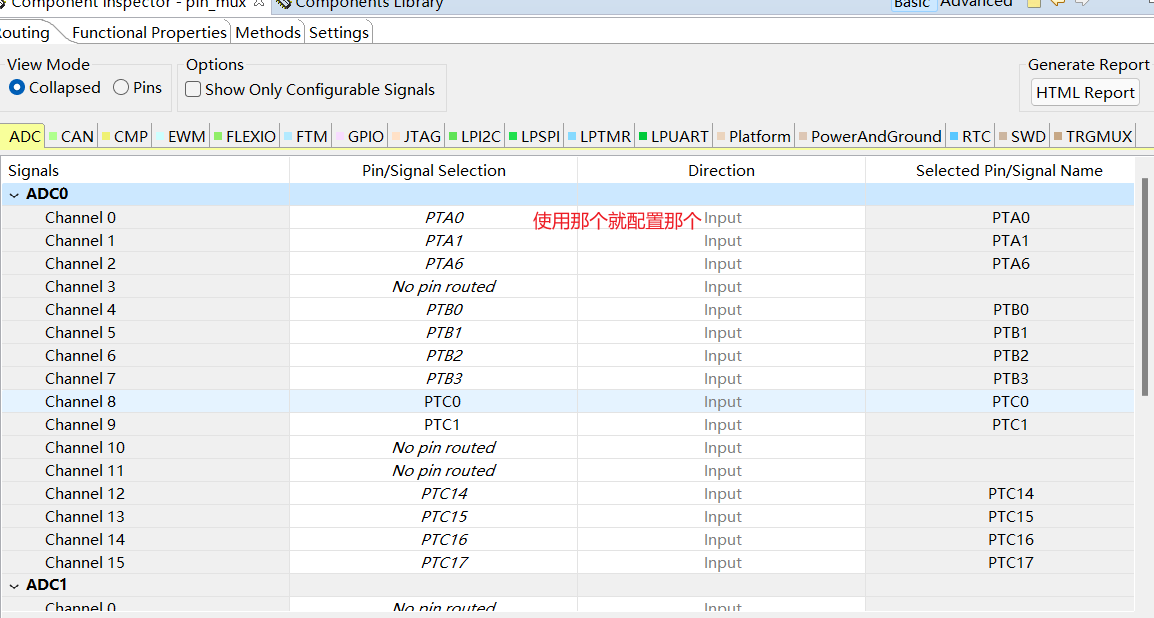
Task: Expand the ADC1 signals group
Action: (x=14, y=584)
